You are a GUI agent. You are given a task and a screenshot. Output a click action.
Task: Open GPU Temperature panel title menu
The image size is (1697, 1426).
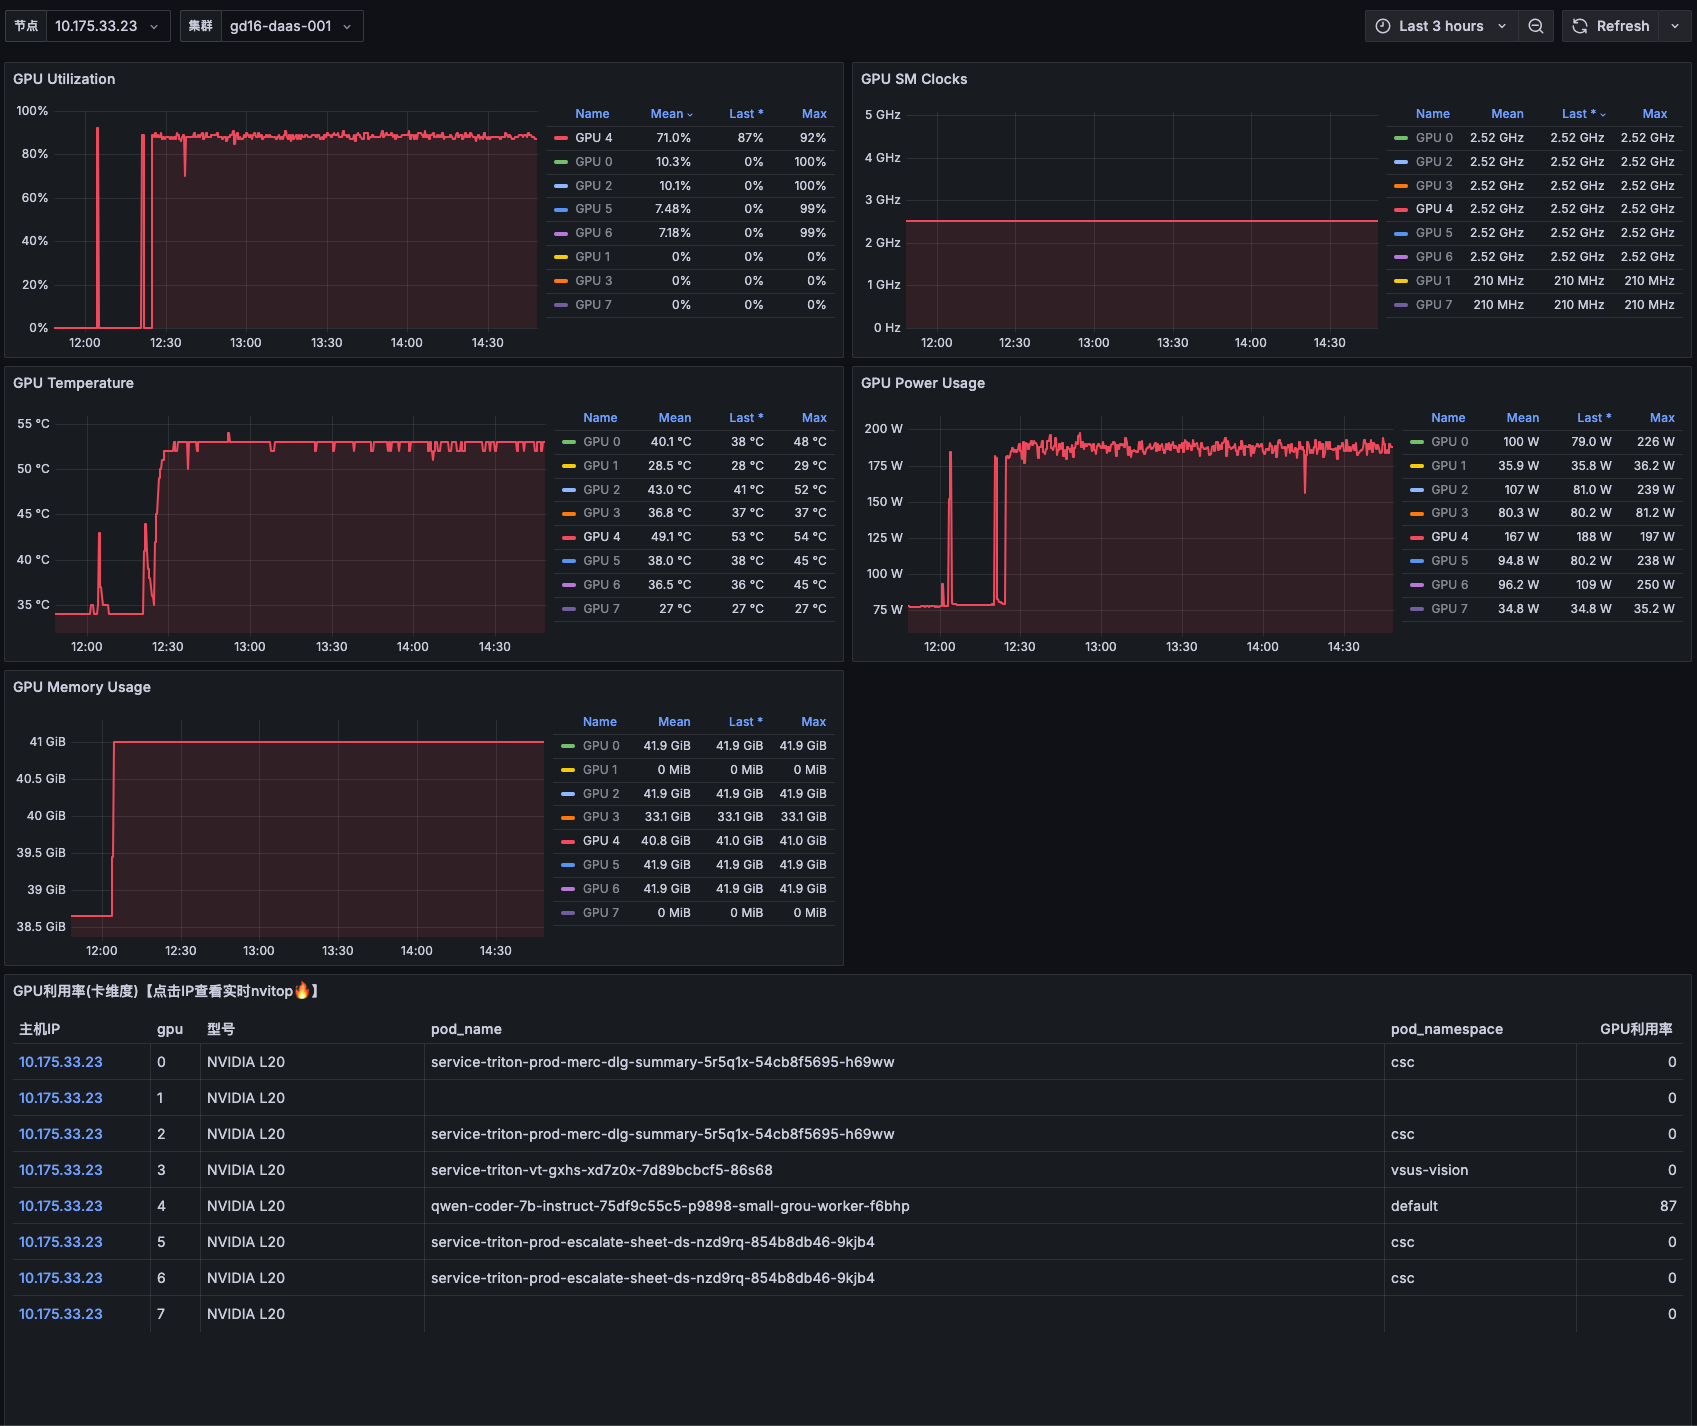[x=73, y=383]
